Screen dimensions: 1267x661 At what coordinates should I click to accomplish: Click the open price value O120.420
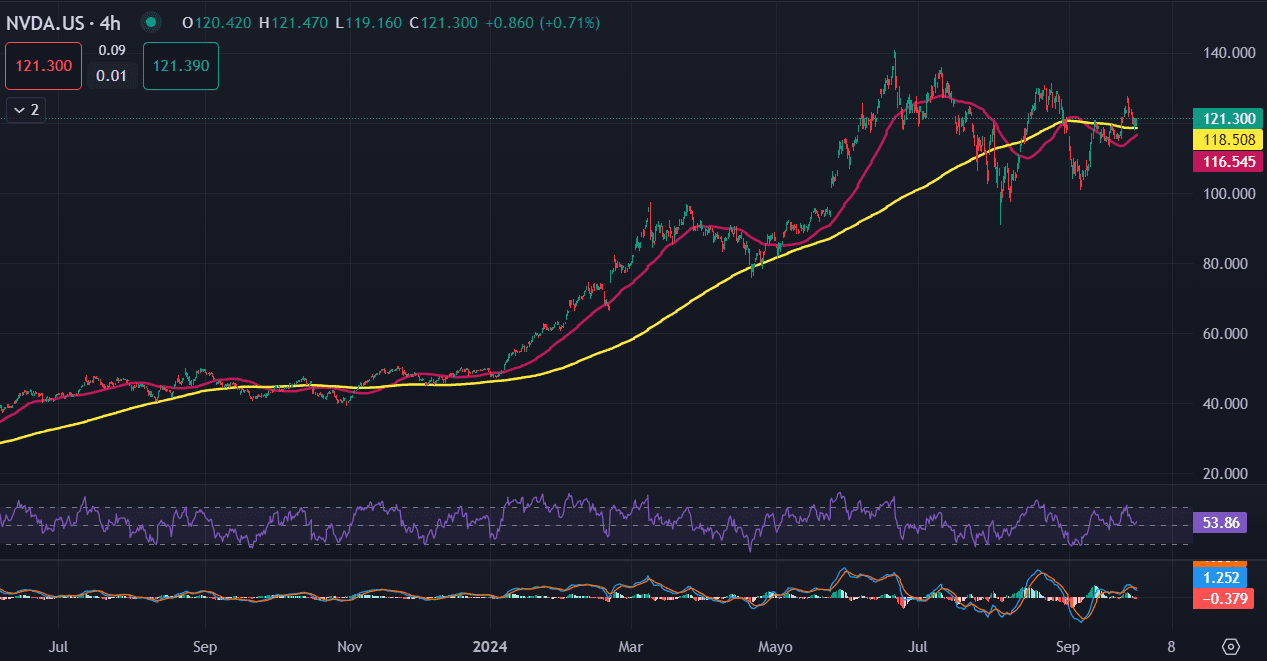pos(217,21)
